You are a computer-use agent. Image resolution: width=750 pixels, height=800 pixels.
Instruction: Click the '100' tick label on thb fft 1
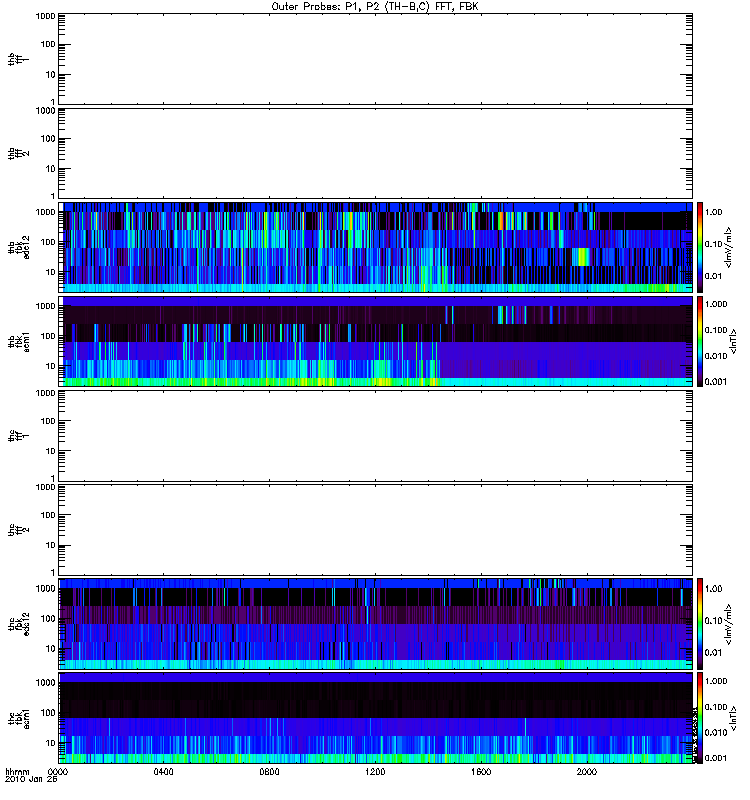tap(48, 44)
